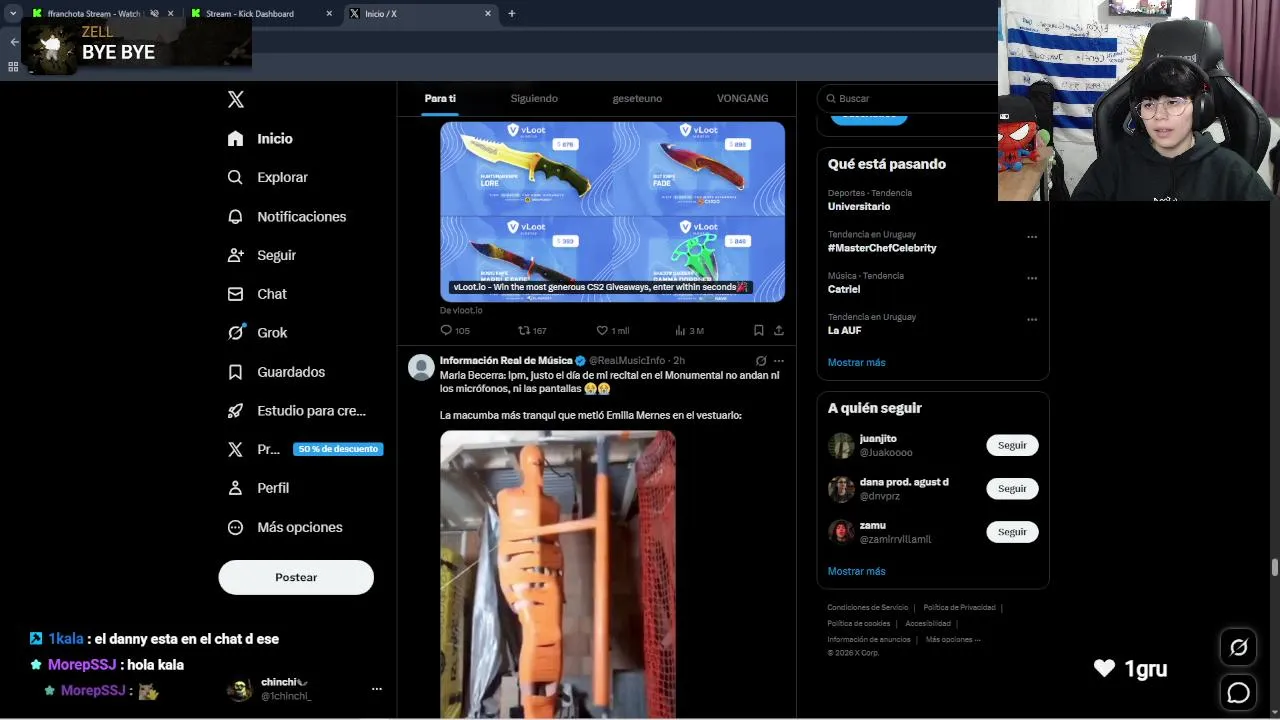This screenshot has height=720, width=1280.
Task: Select the Inicio / X browser tab
Action: pyautogui.click(x=420, y=14)
